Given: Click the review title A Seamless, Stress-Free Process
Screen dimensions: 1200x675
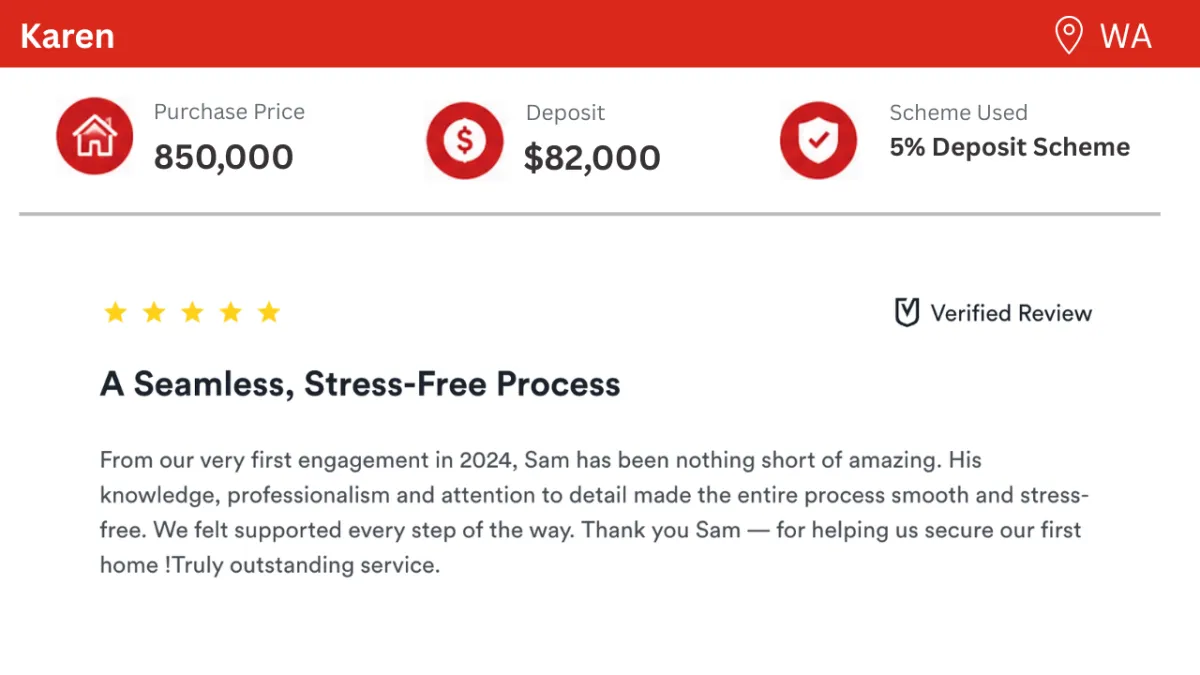Looking at the screenshot, I should click(360, 384).
